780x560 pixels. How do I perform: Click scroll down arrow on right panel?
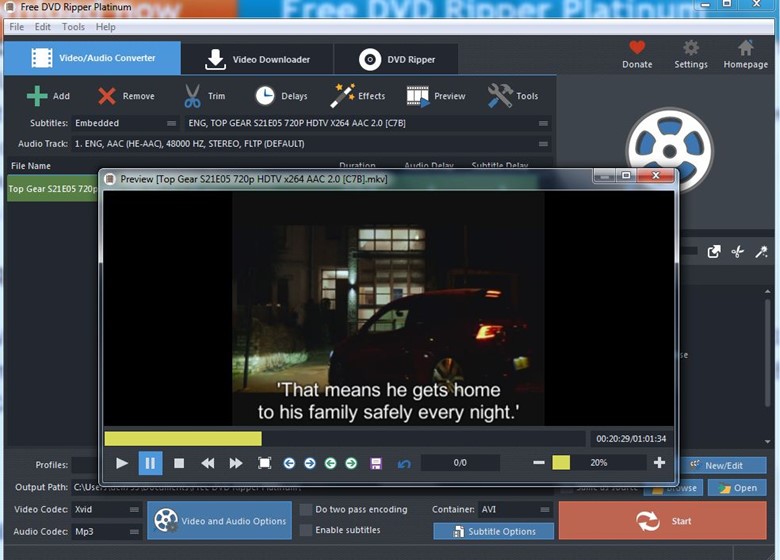click(x=768, y=442)
